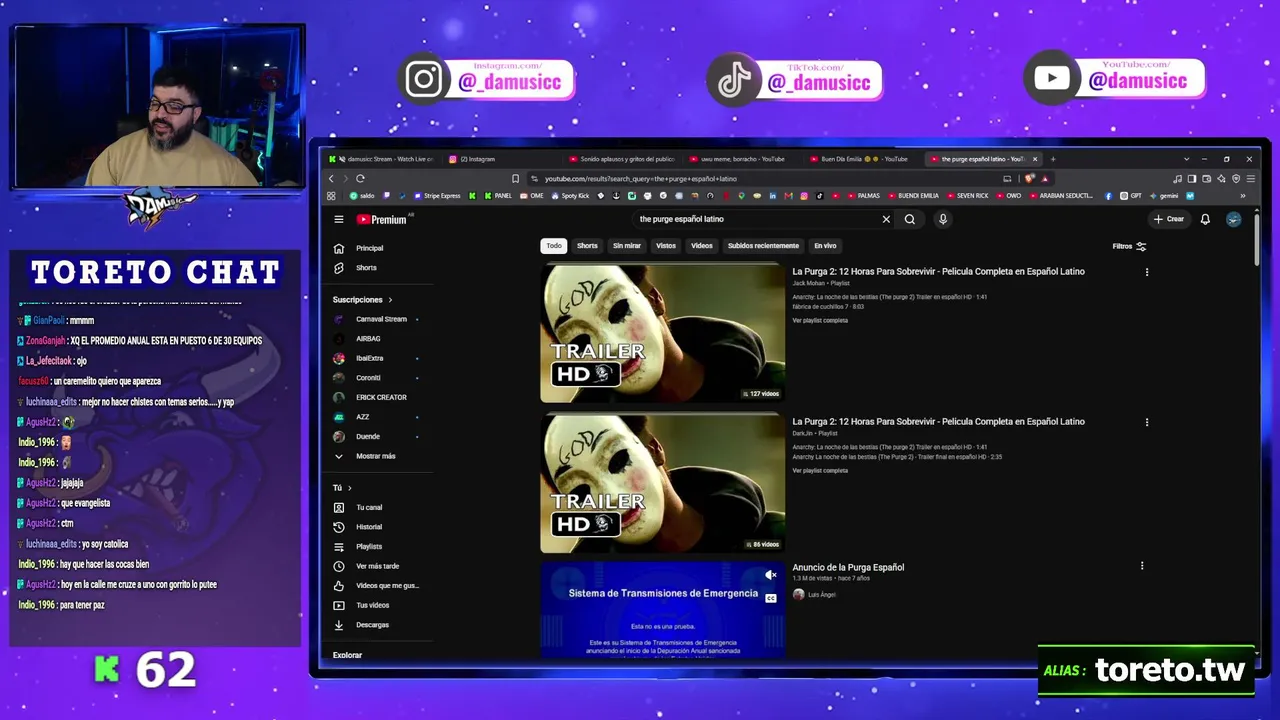This screenshot has width=1280, height=720.
Task: Open the Anuncio de la Purga Español title
Action: click(x=848, y=567)
